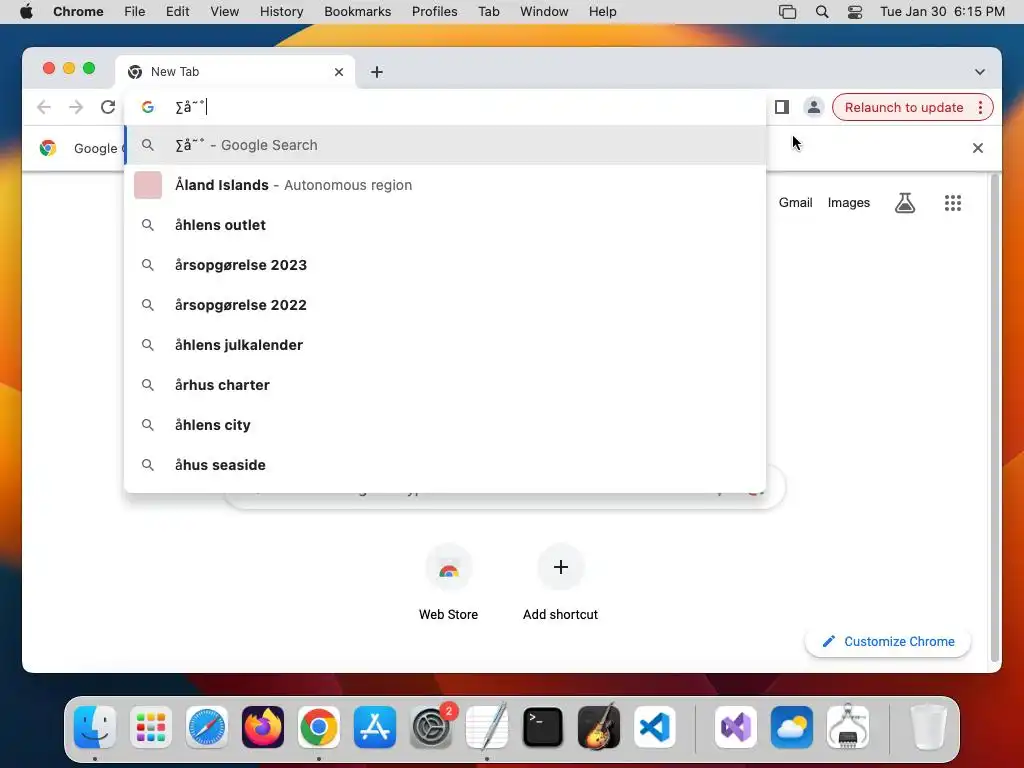The width and height of the screenshot is (1024, 768).
Task: Open the File menu
Action: [x=135, y=12]
